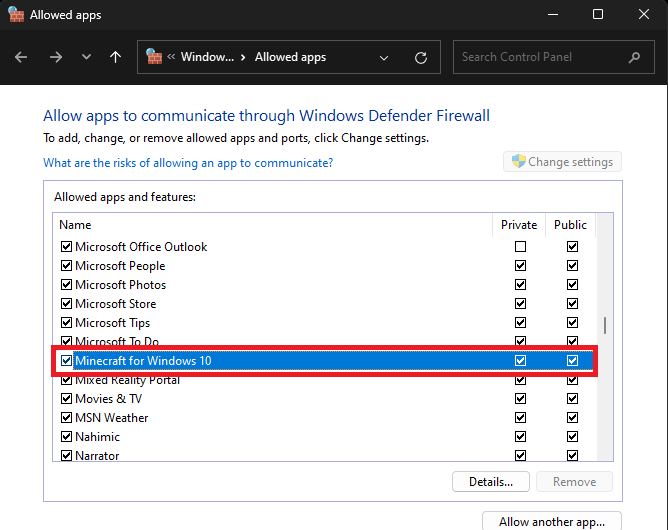Viewport: 668px width, 530px height.
Task: Toggle Private checkbox for Microsoft Office Outlook
Action: click(x=520, y=247)
